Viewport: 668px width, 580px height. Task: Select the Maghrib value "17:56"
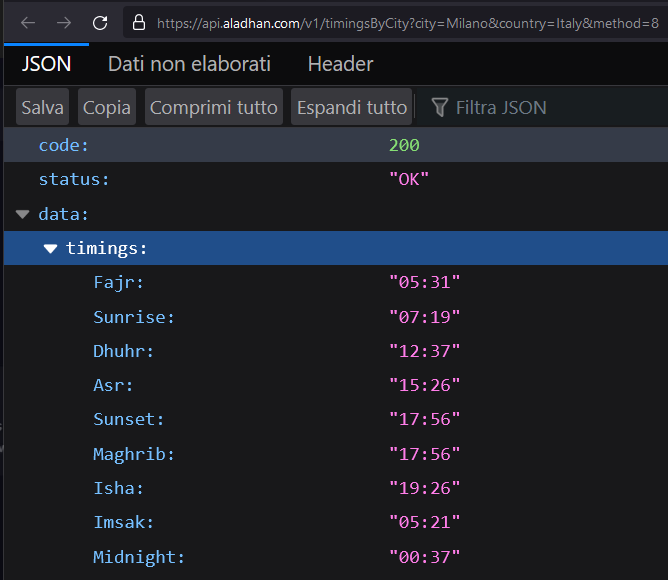[x=425, y=454]
